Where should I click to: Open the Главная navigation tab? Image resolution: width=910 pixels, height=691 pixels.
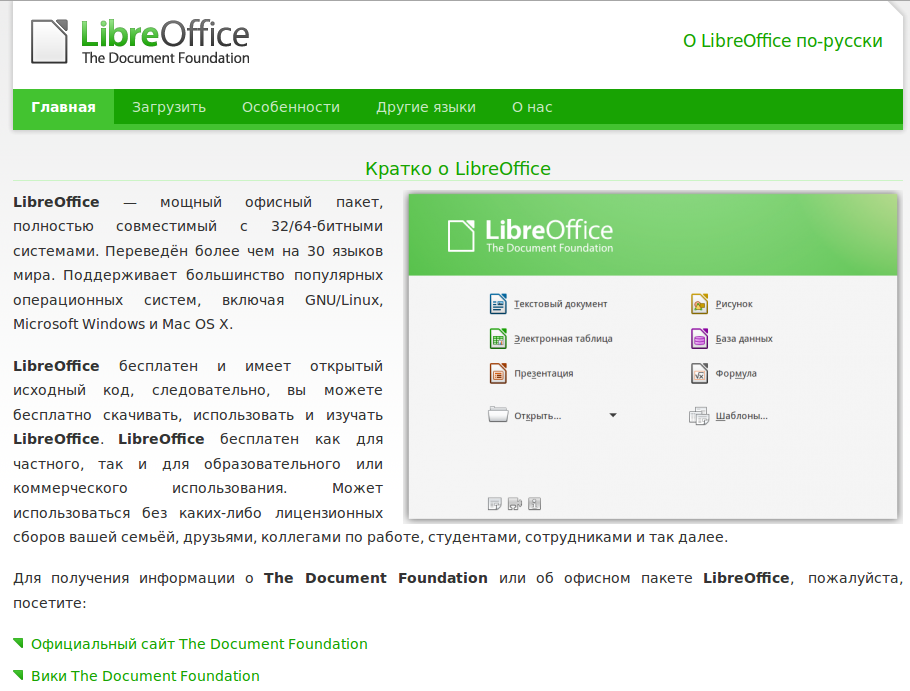tap(63, 108)
